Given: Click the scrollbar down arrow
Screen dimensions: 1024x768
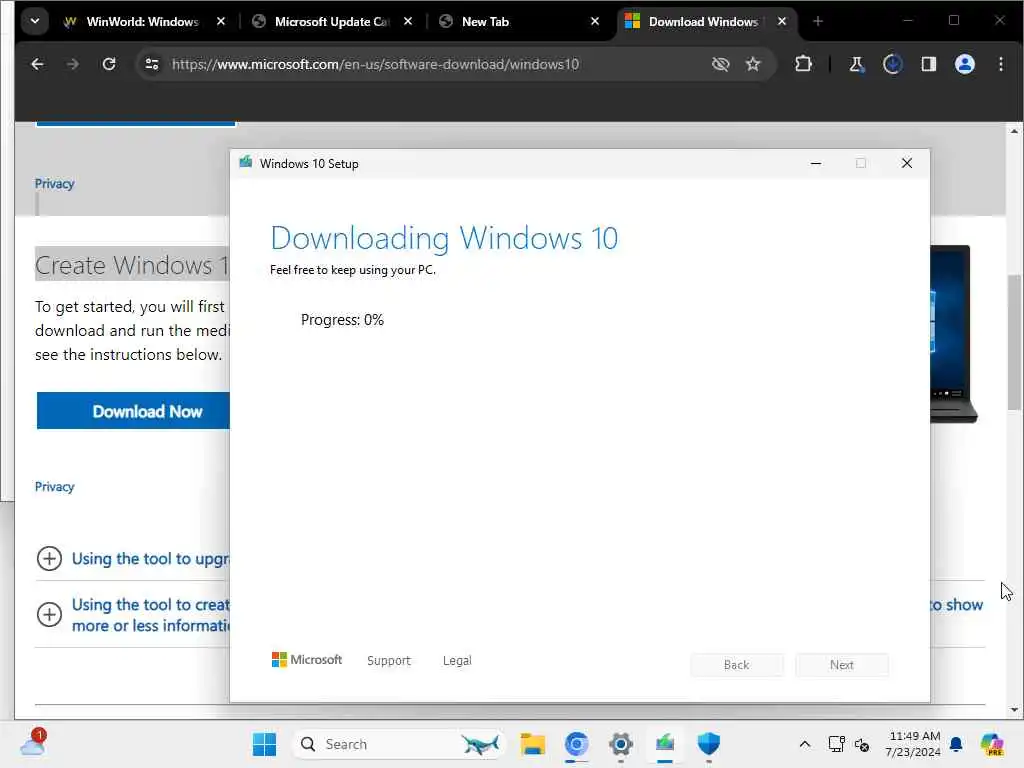Looking at the screenshot, I should (x=1014, y=710).
